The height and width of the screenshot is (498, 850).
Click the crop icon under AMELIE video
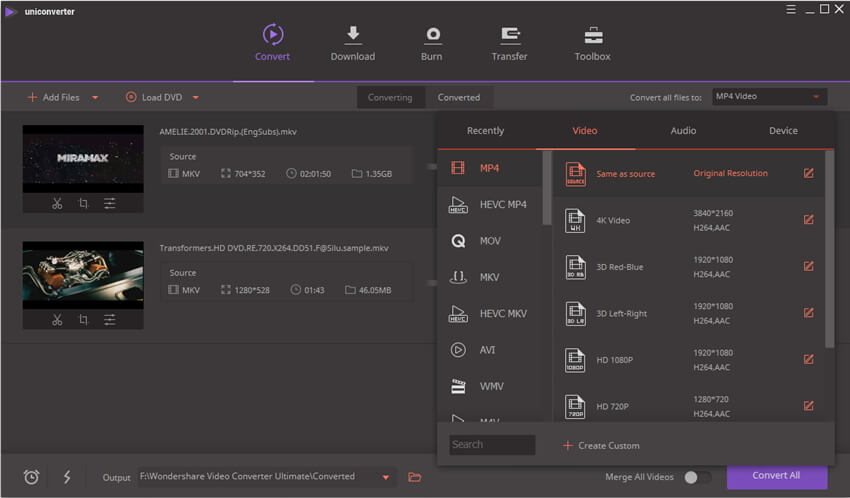point(83,203)
